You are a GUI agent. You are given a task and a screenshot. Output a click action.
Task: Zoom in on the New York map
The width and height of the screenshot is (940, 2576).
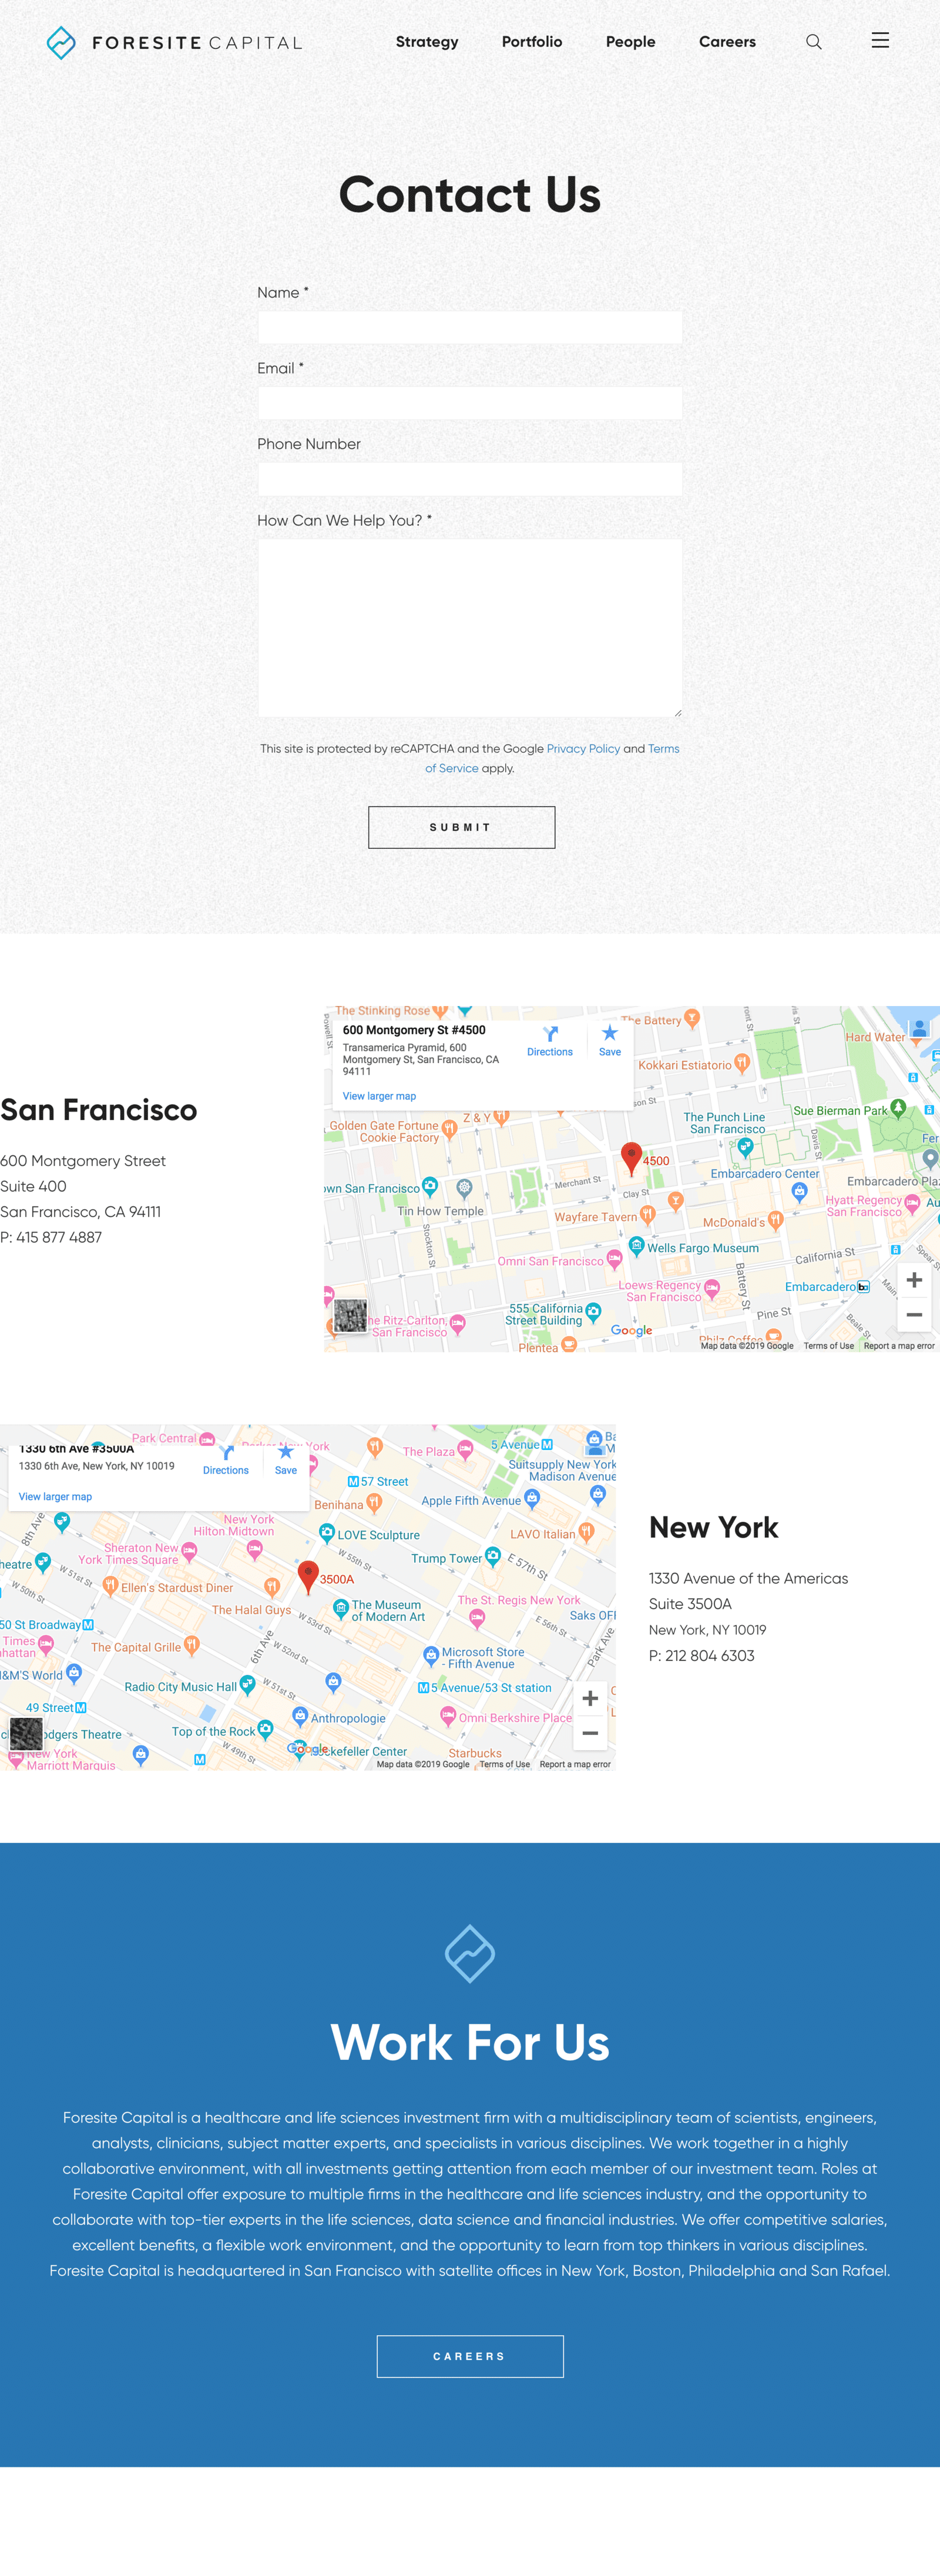click(x=590, y=1698)
